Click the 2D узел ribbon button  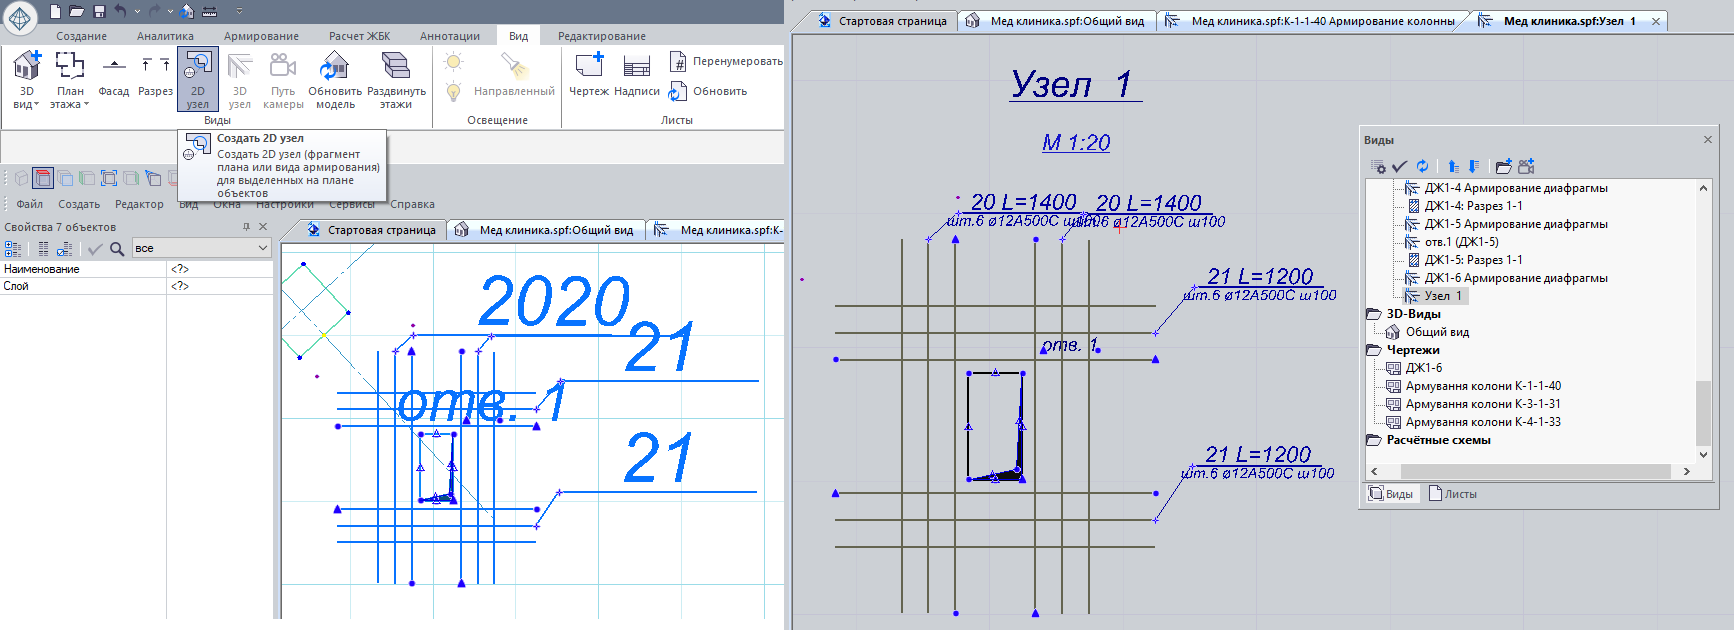click(x=198, y=79)
